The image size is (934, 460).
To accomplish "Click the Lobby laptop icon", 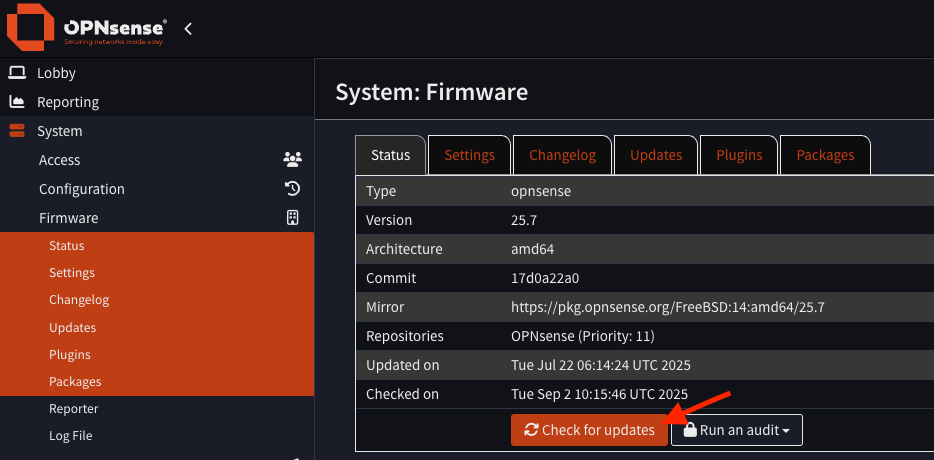I will click(17, 73).
